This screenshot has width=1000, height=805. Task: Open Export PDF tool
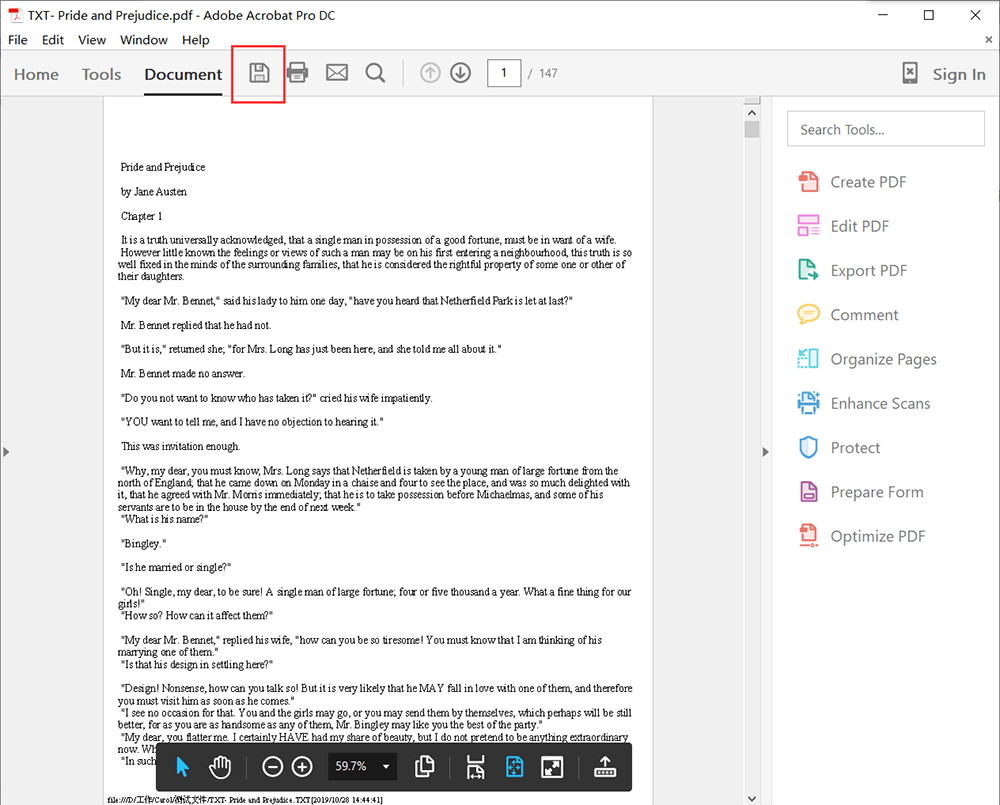point(868,271)
